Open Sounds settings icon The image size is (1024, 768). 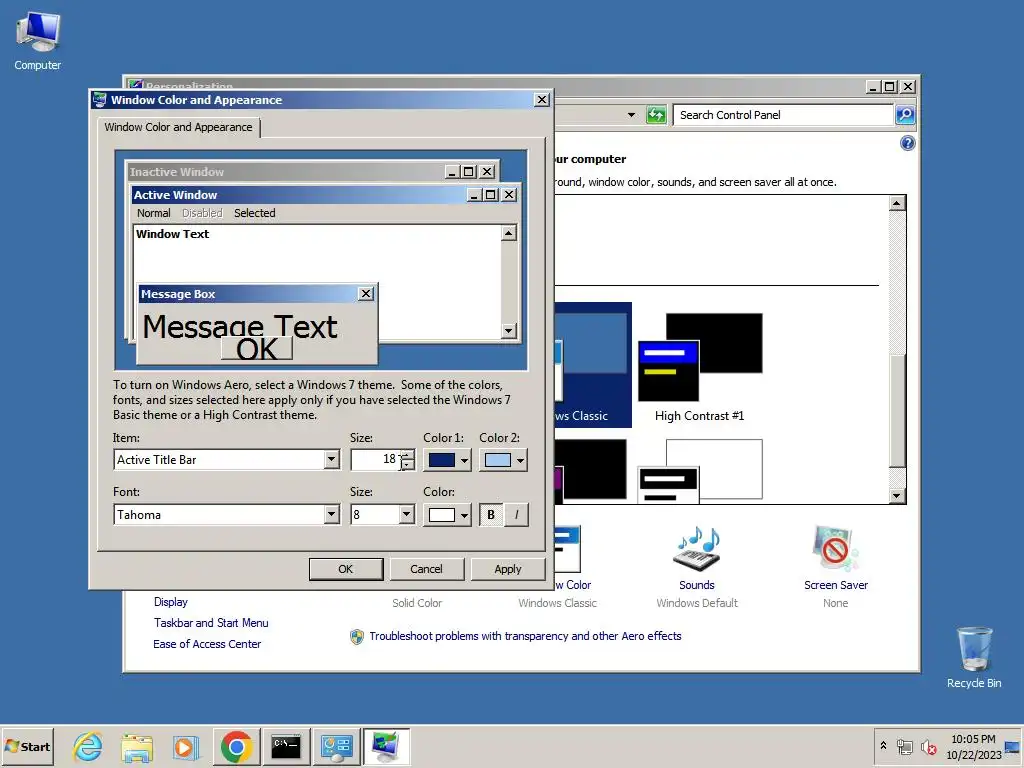697,549
